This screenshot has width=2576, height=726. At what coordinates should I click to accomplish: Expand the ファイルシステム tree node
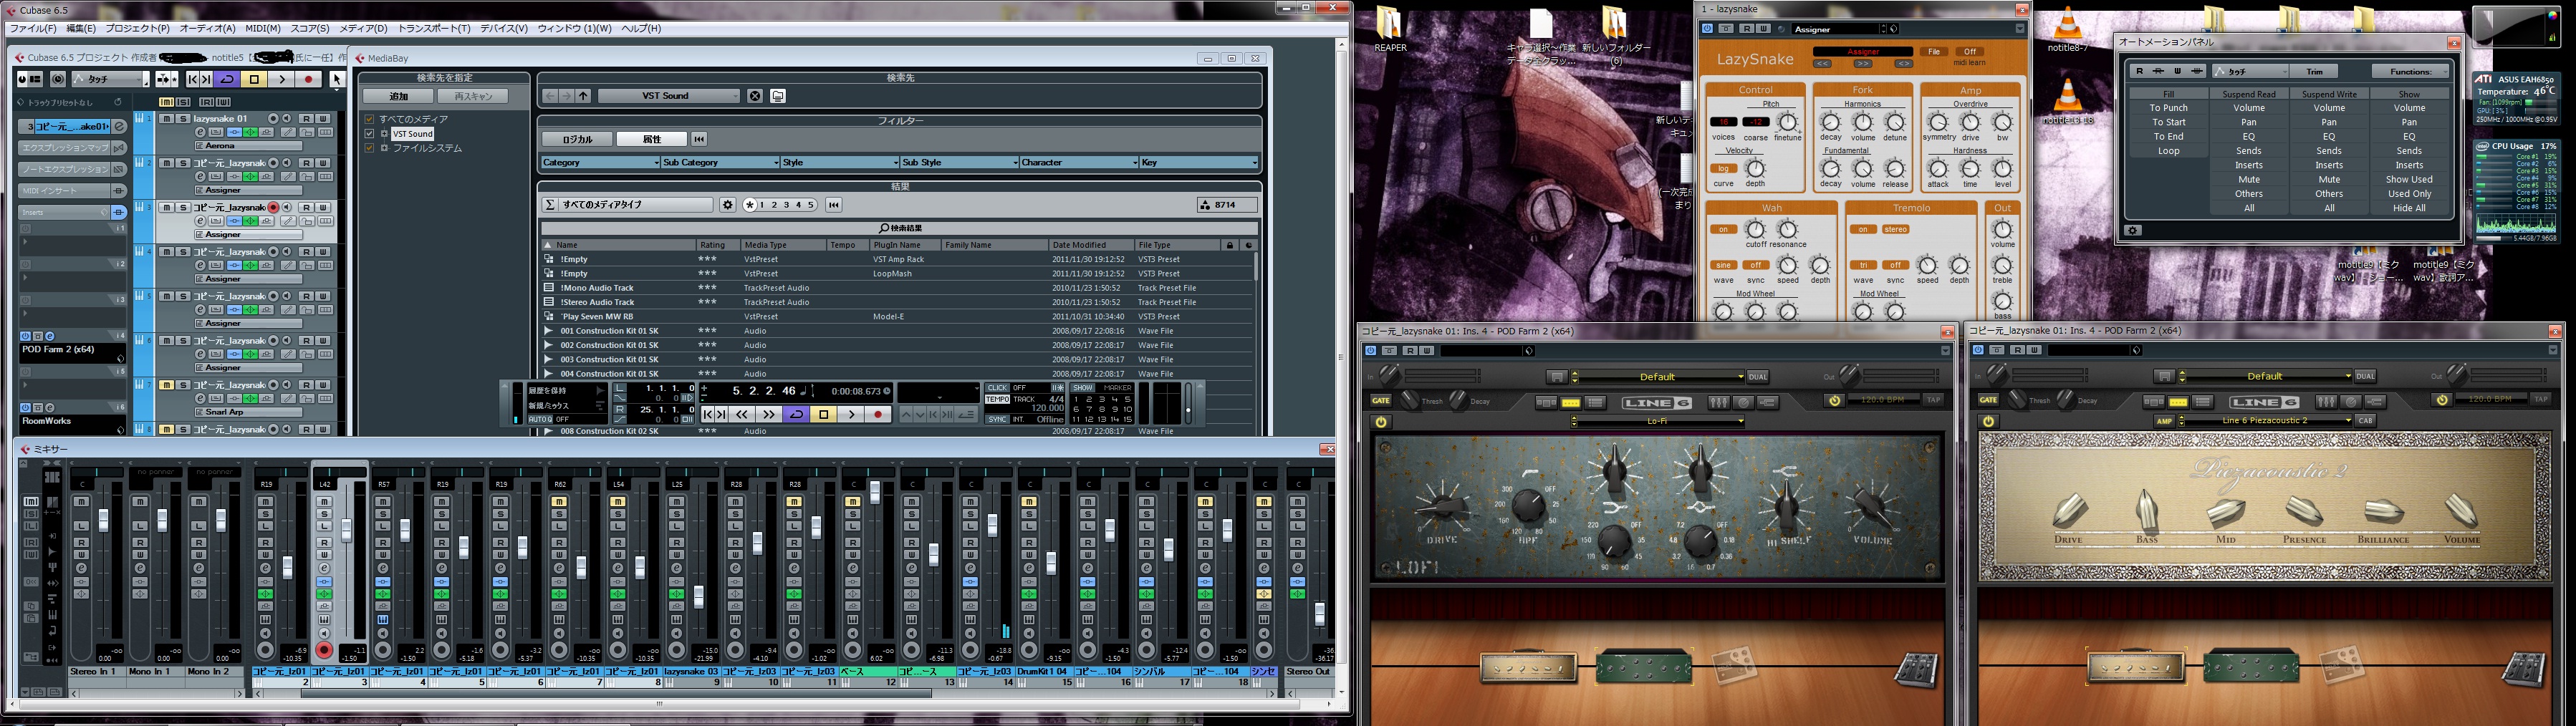pyautogui.click(x=384, y=148)
